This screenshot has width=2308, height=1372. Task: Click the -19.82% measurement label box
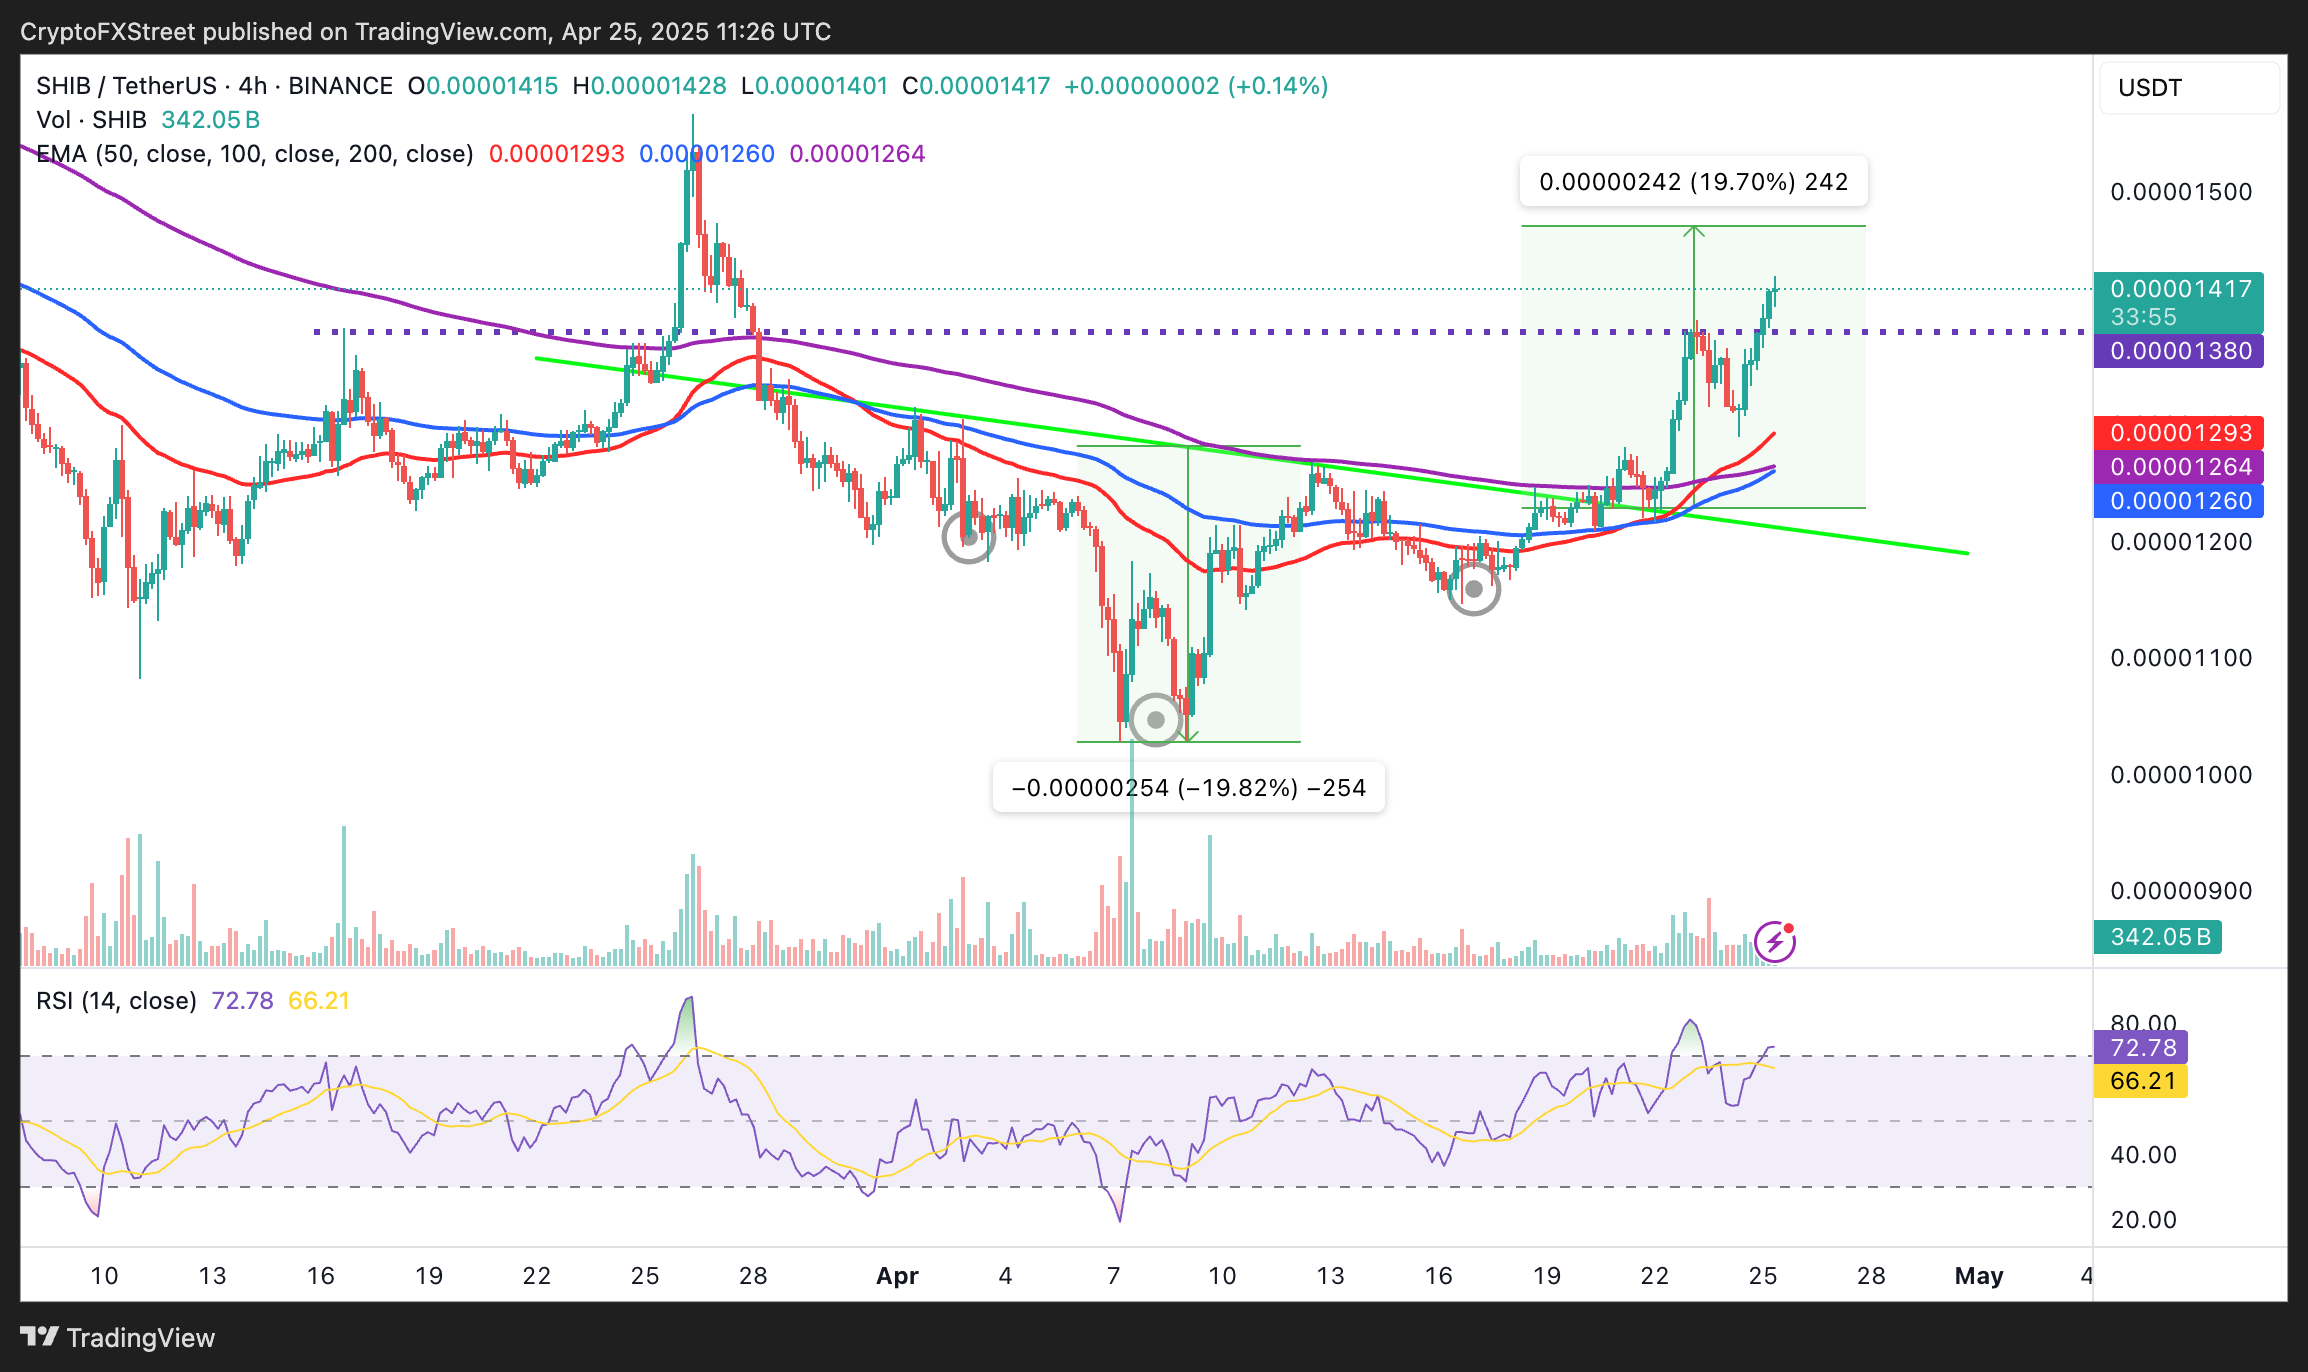[1188, 788]
